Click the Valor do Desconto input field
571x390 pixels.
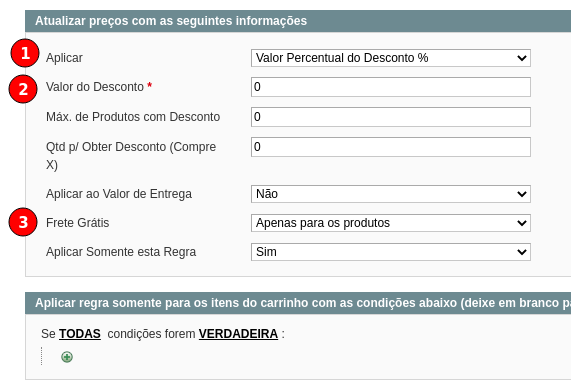(390, 87)
